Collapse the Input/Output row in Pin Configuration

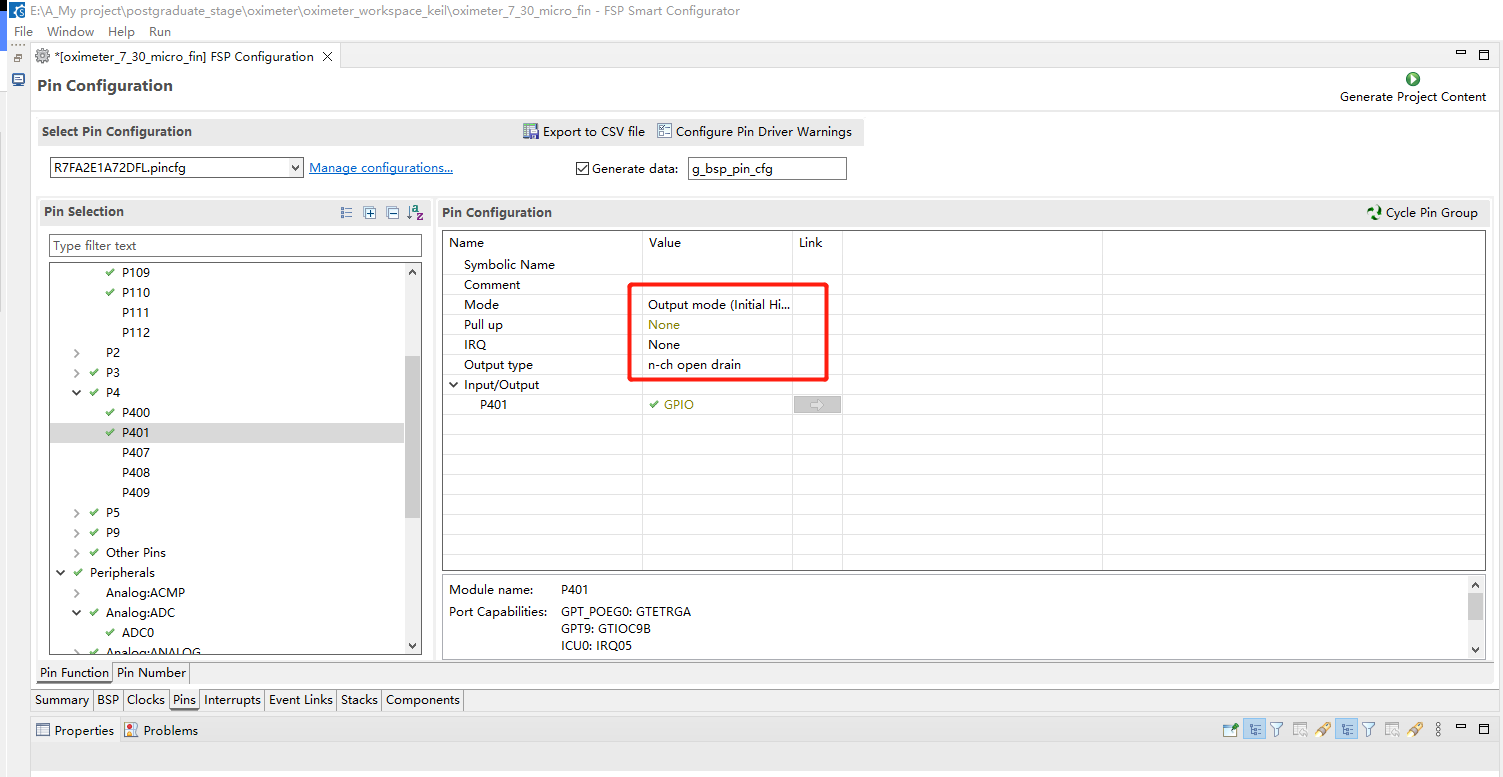coord(455,385)
